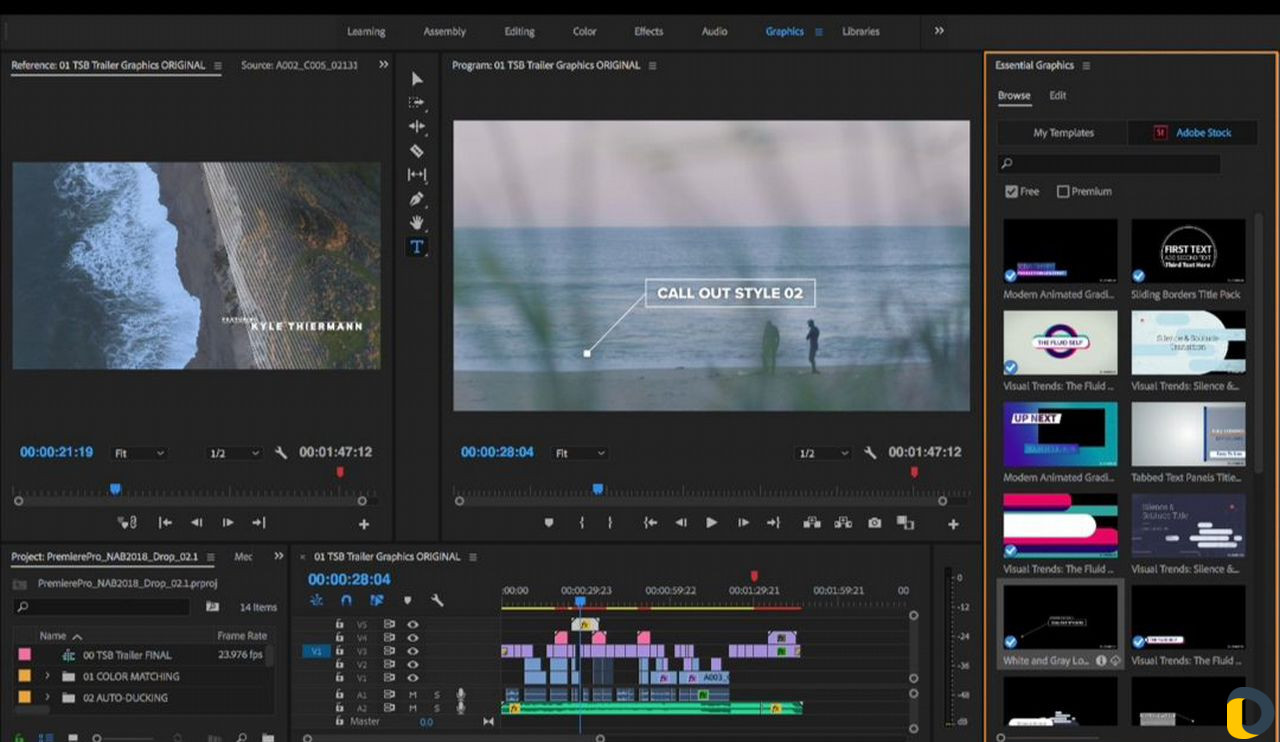Toggle nest sequence insert option in timeline
Image resolution: width=1280 pixels, height=742 pixels.
pyautogui.click(x=317, y=601)
